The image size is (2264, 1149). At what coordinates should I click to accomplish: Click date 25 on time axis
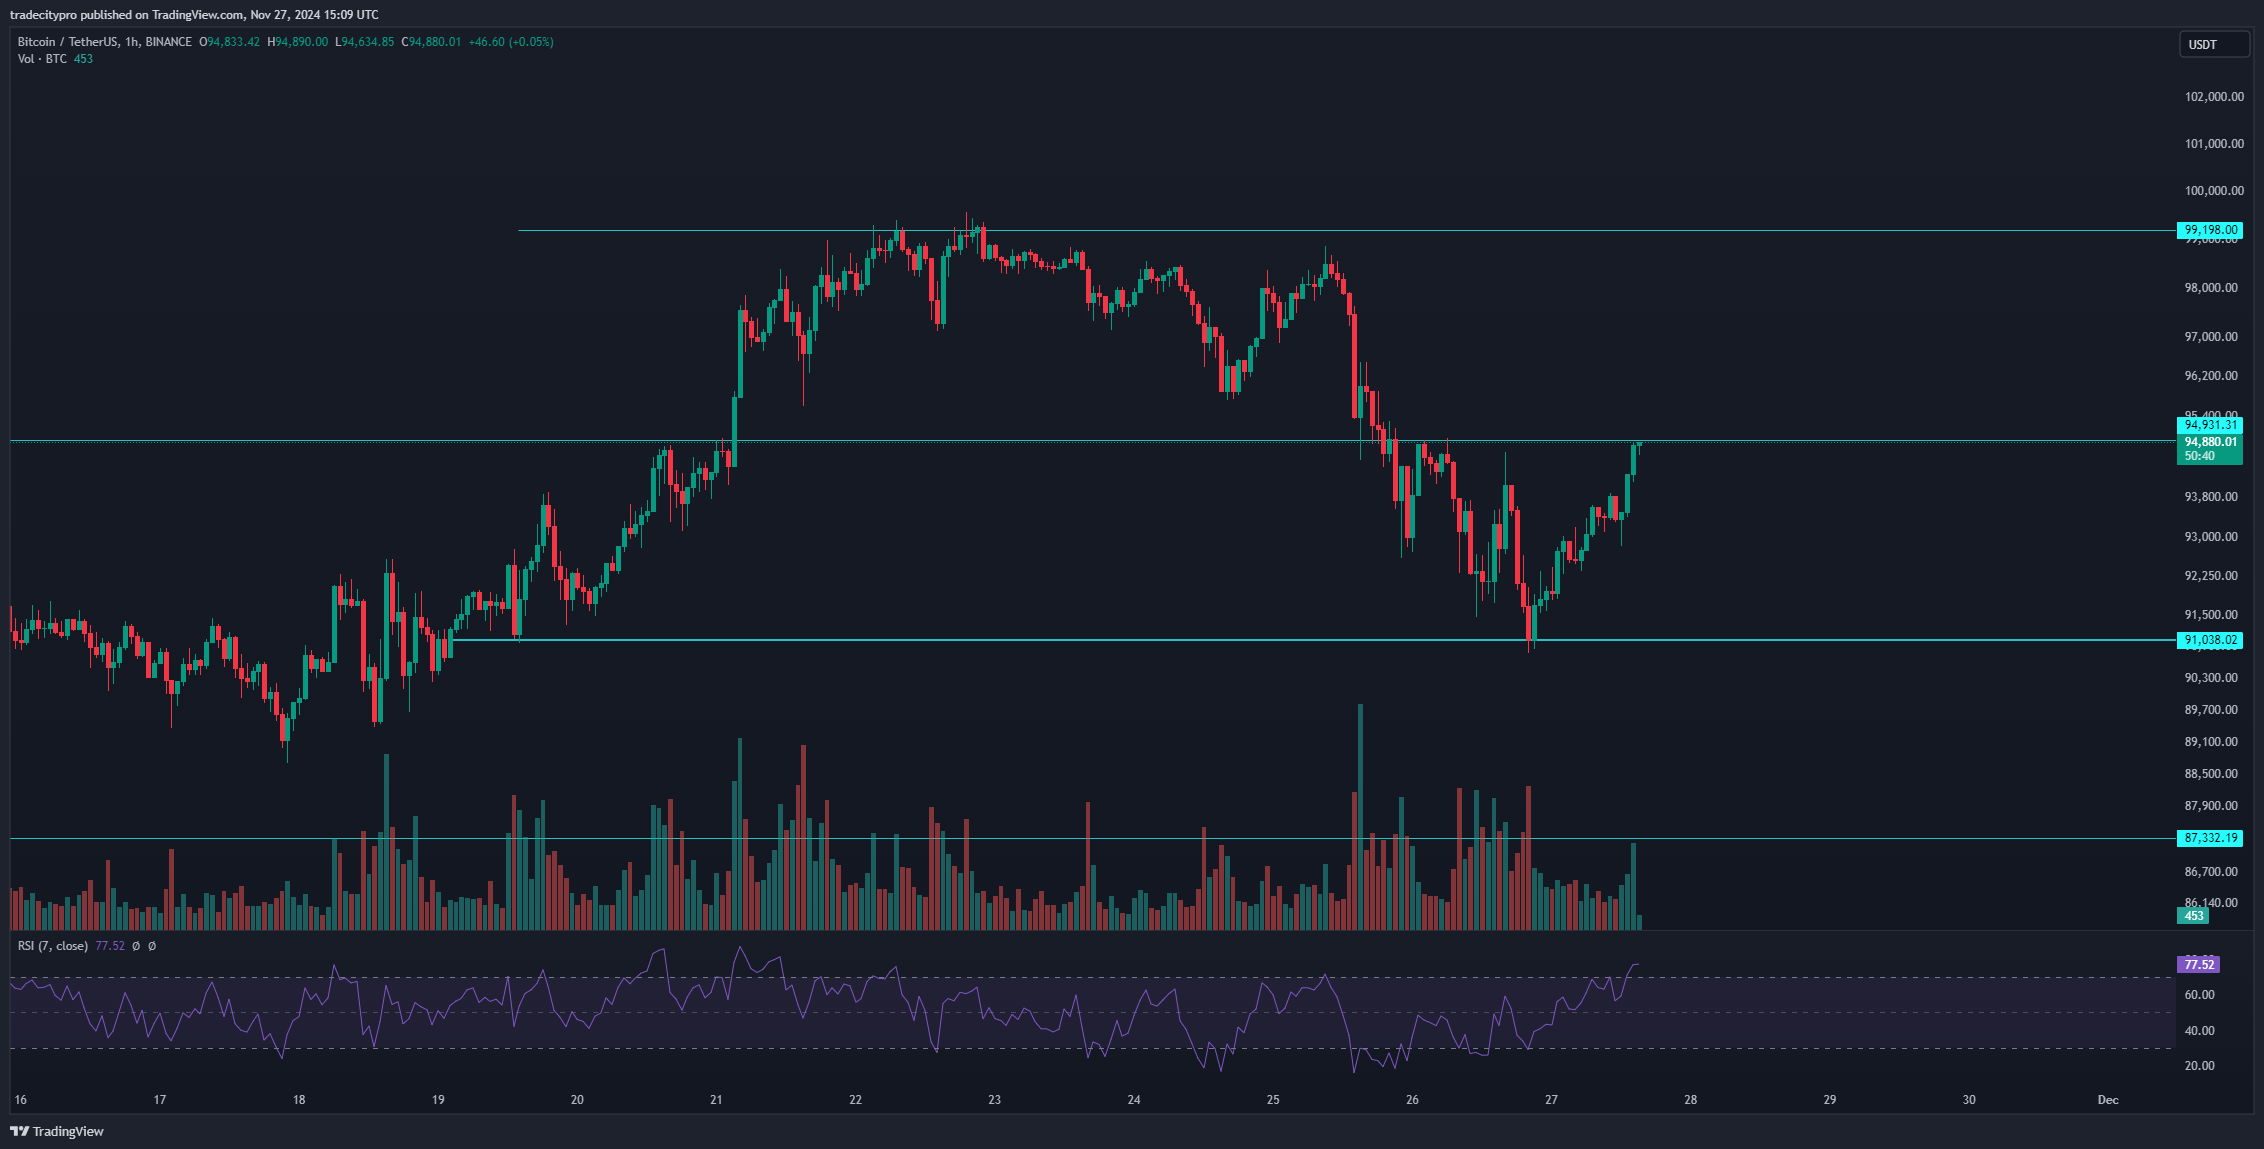[x=1273, y=1100]
